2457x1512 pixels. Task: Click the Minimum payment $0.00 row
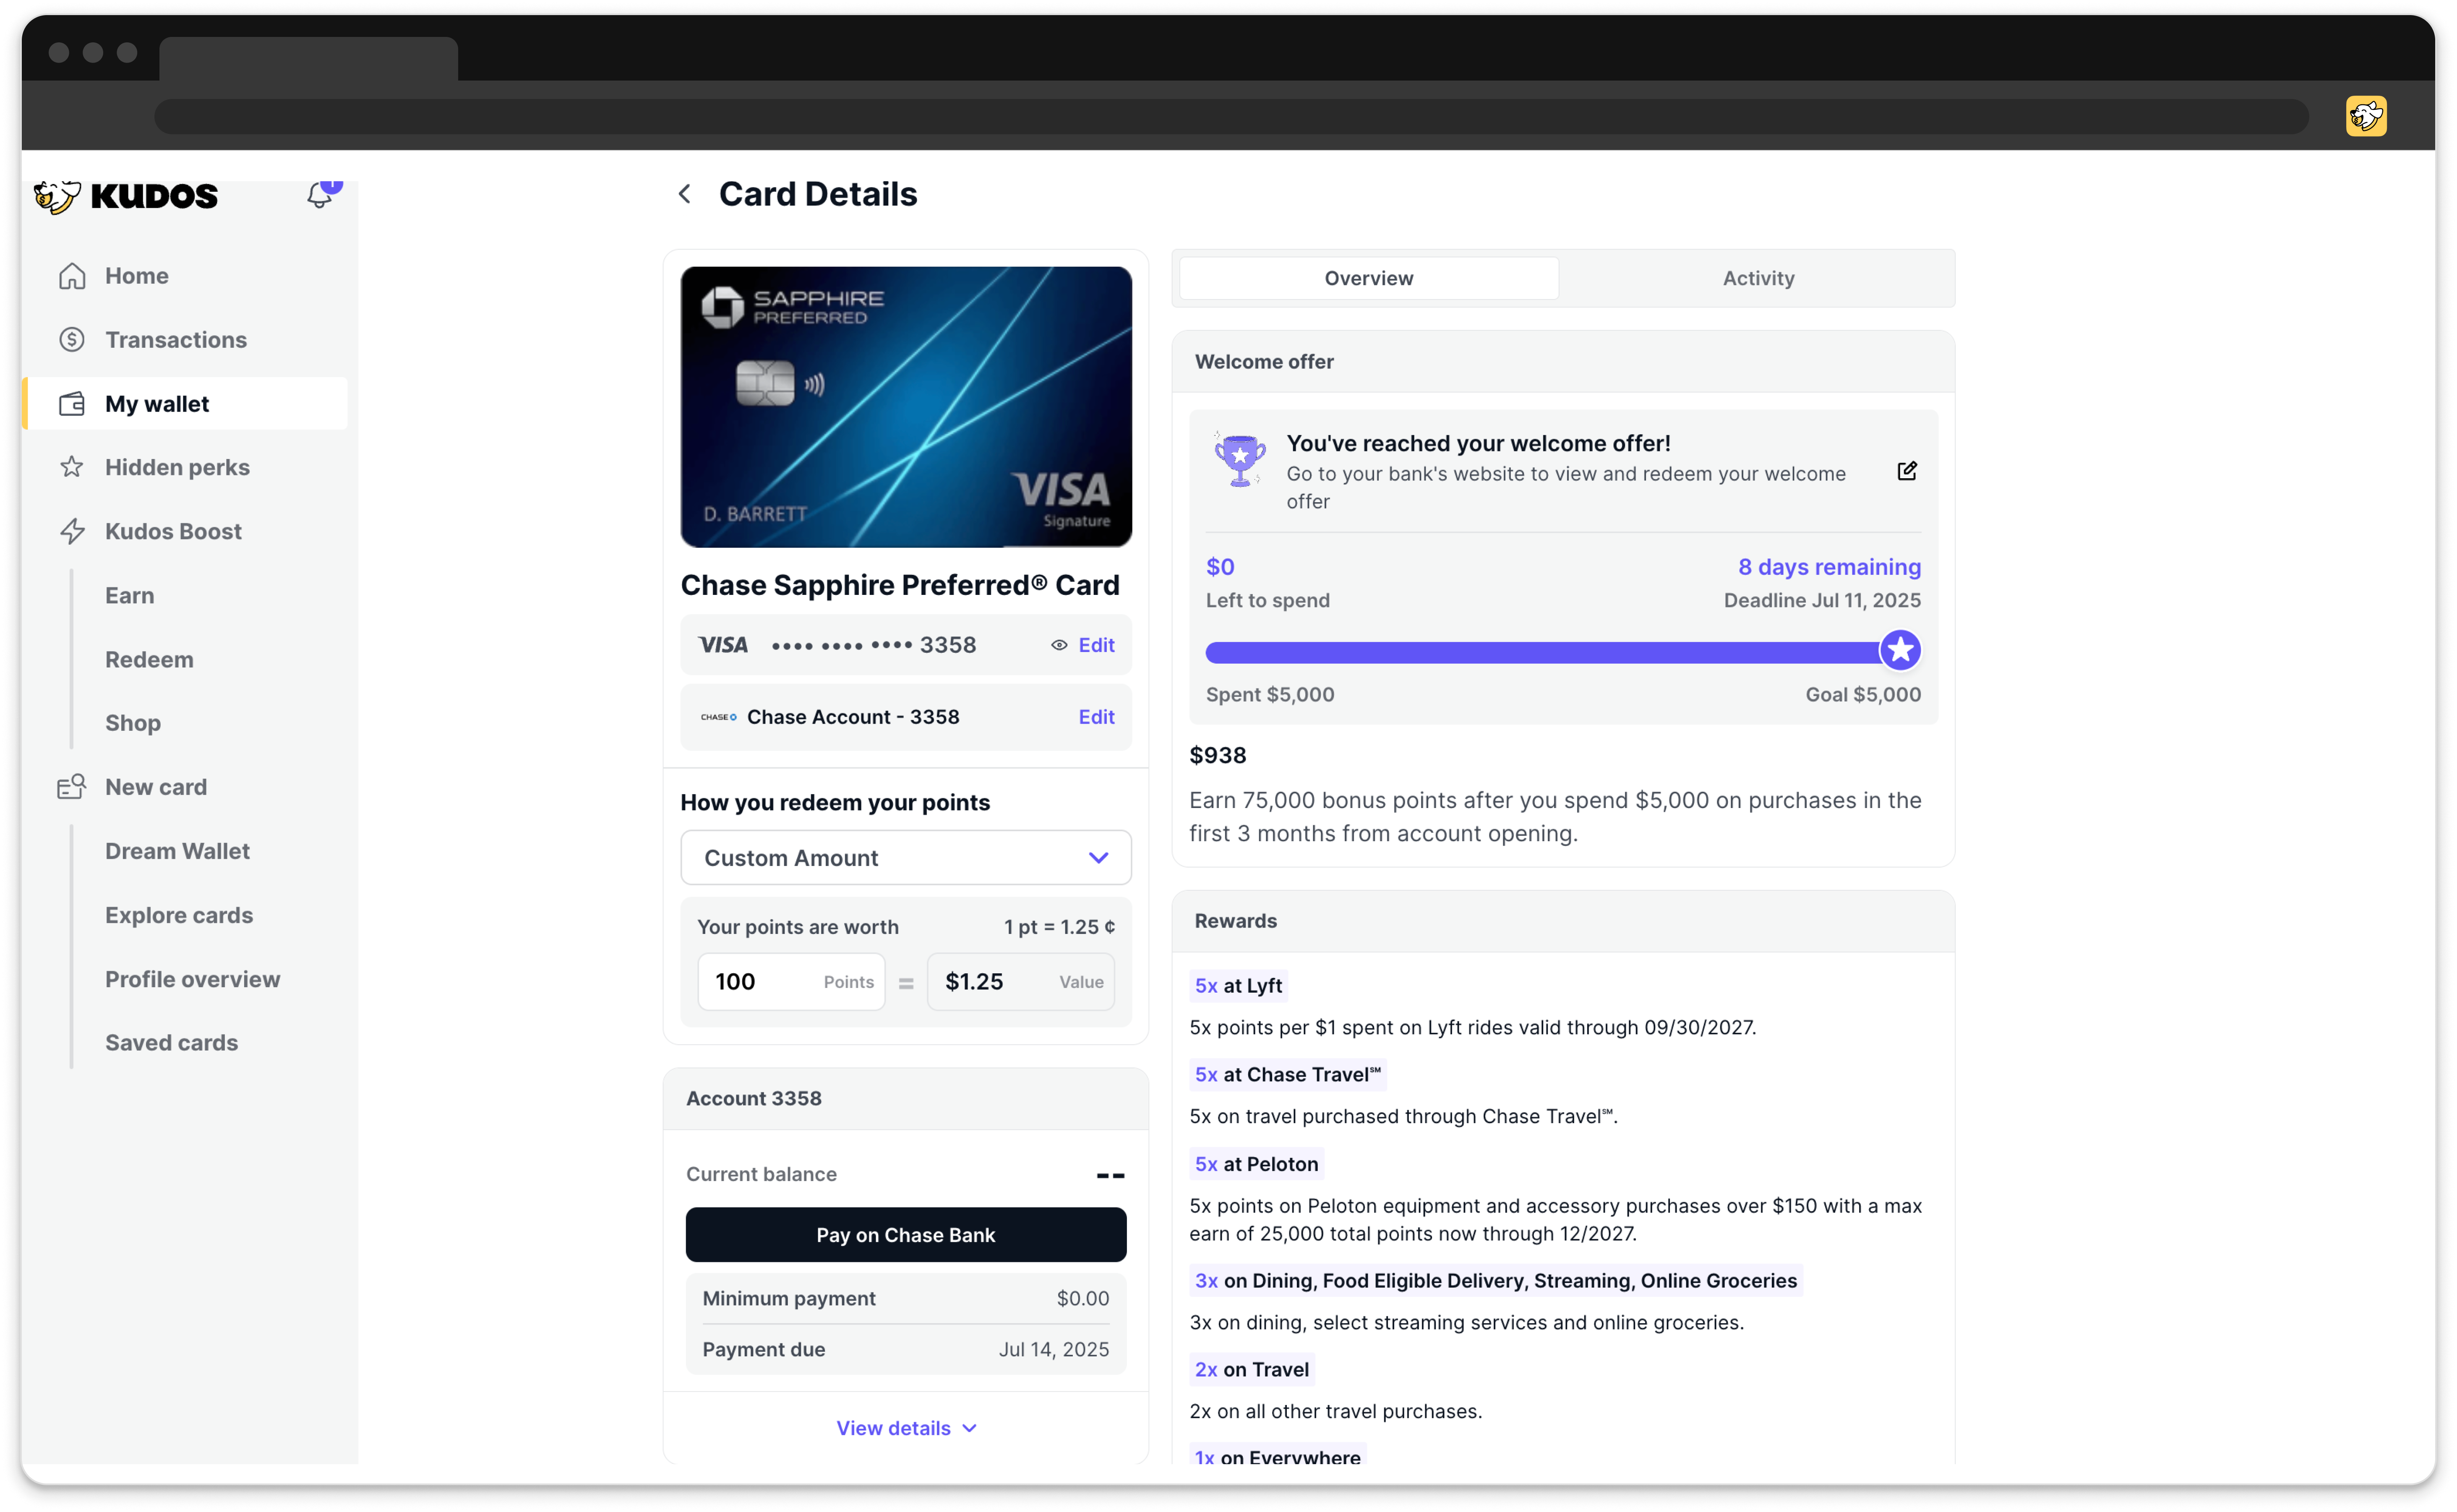(906, 1298)
